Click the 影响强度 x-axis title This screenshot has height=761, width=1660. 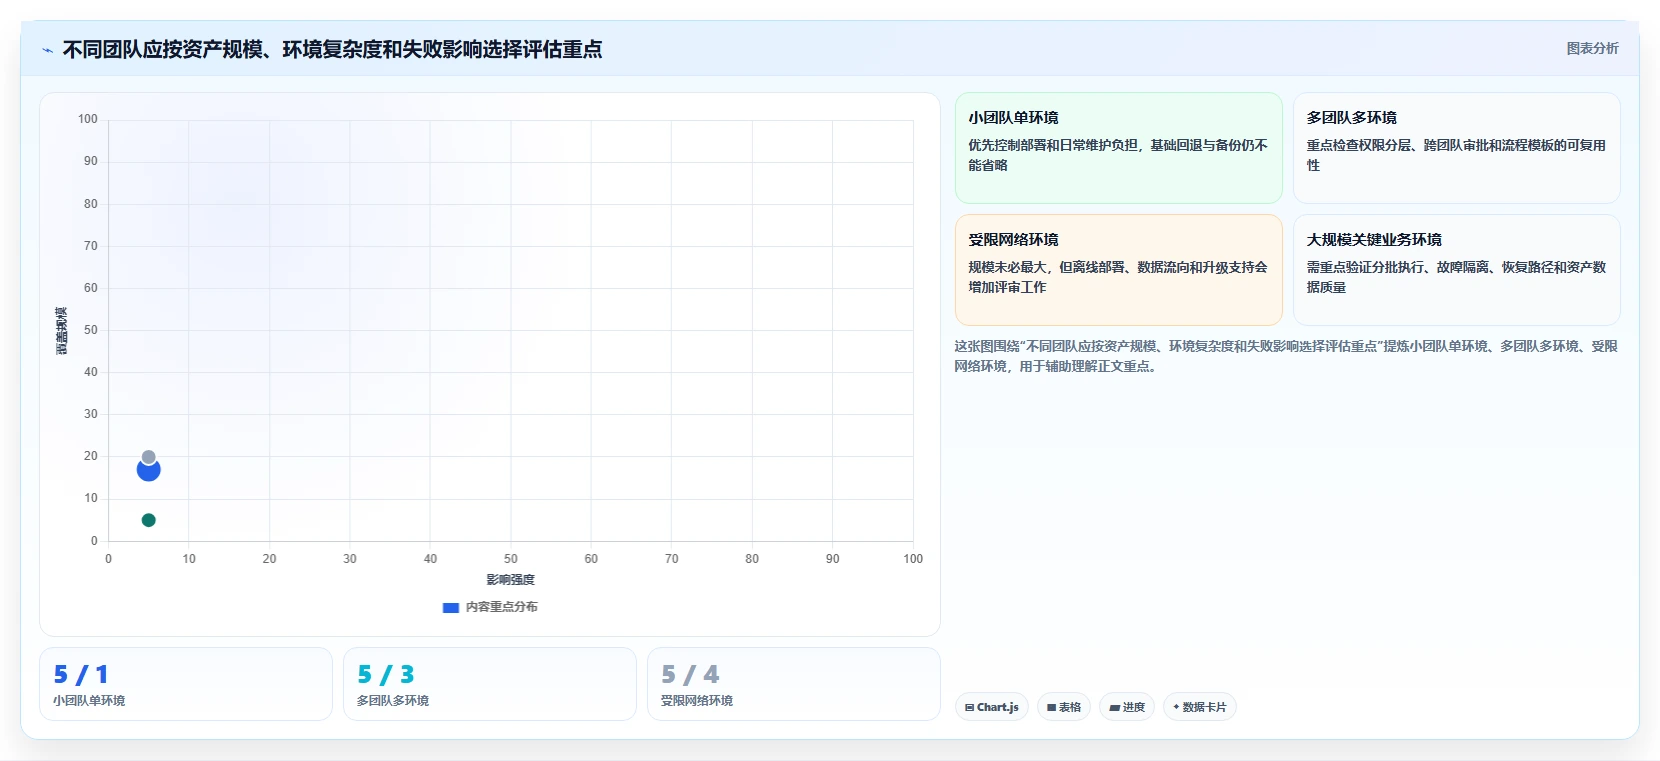tap(511, 580)
